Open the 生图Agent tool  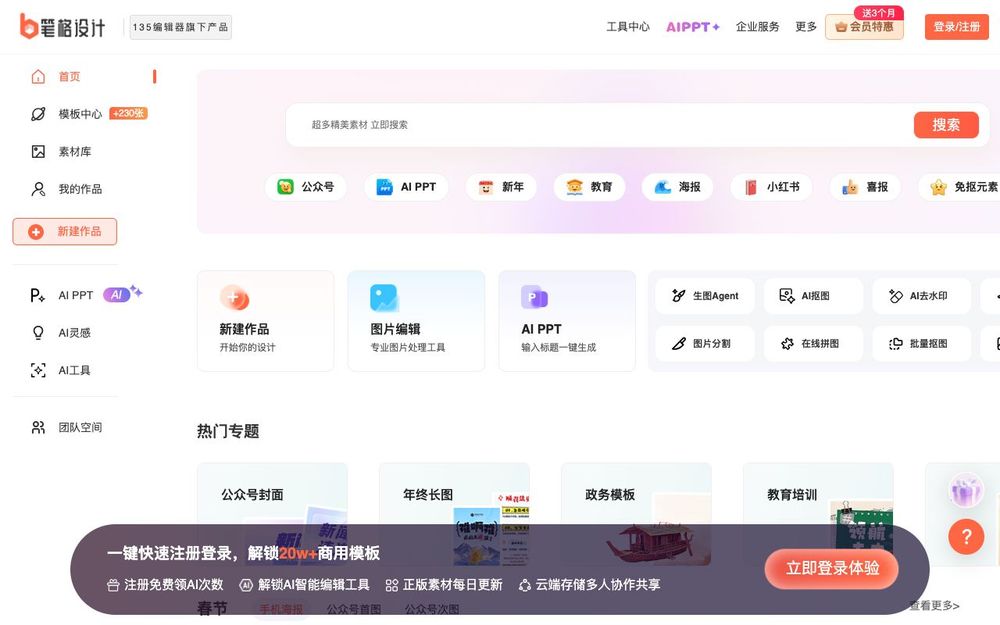704,295
